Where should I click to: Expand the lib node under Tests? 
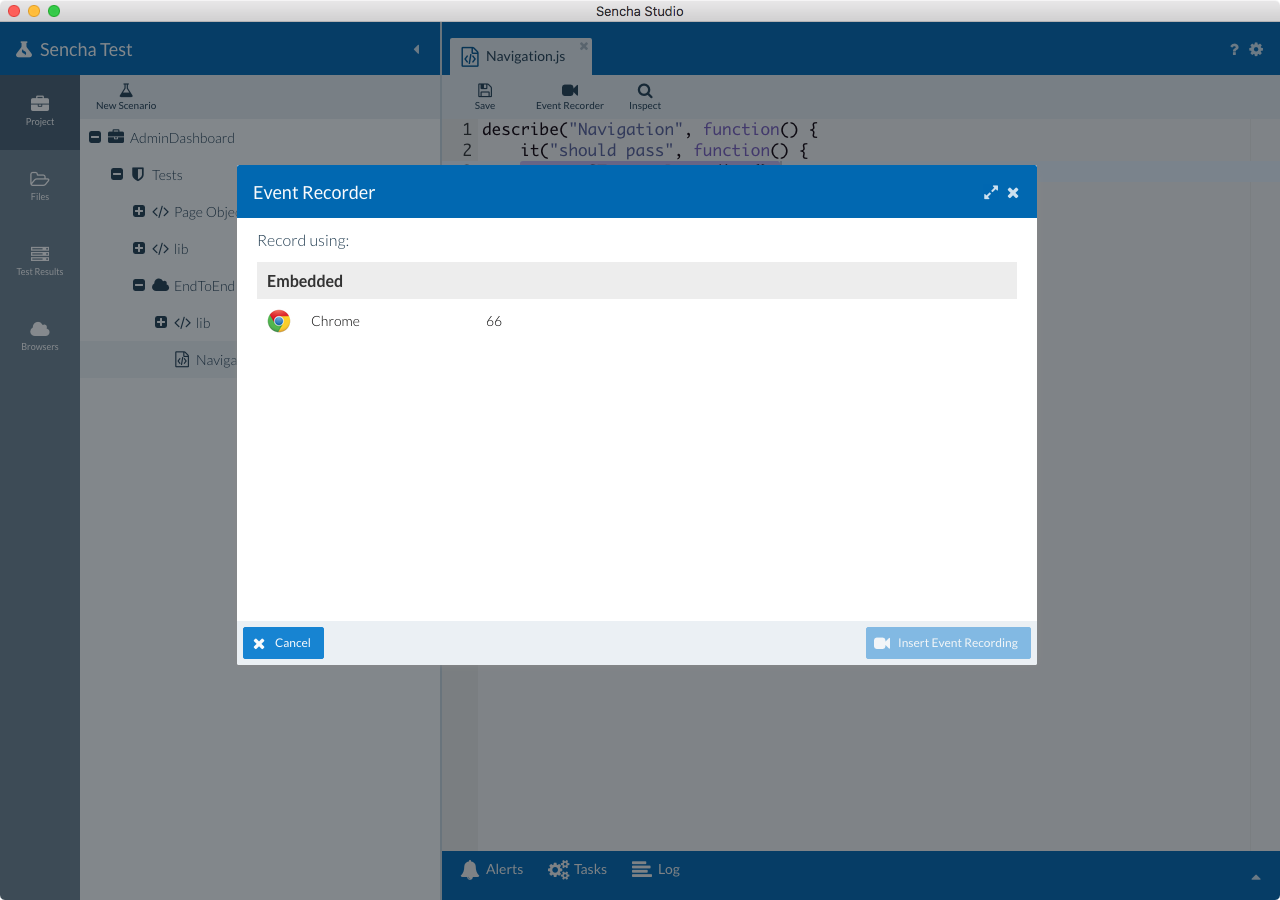(139, 249)
